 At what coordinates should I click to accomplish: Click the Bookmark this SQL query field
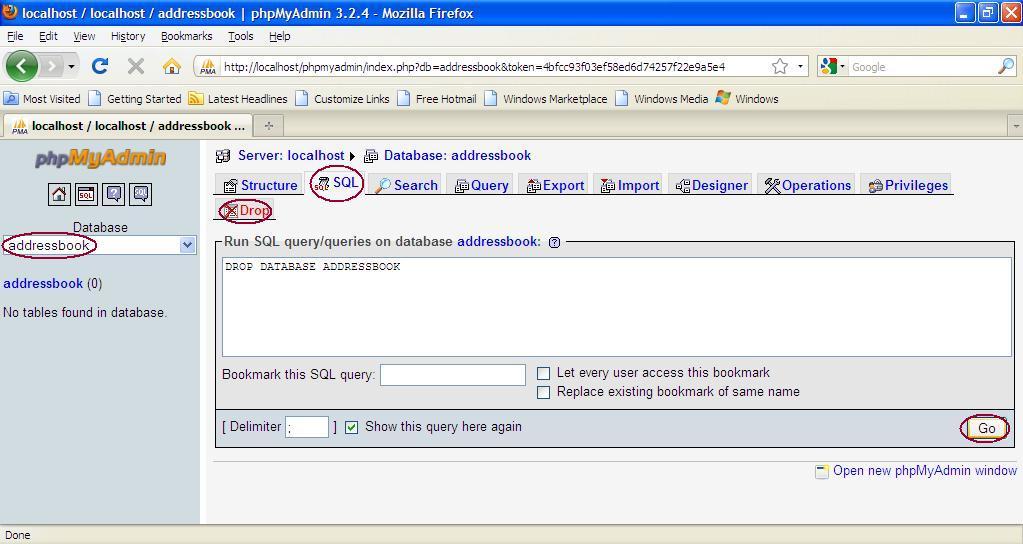[x=453, y=375]
